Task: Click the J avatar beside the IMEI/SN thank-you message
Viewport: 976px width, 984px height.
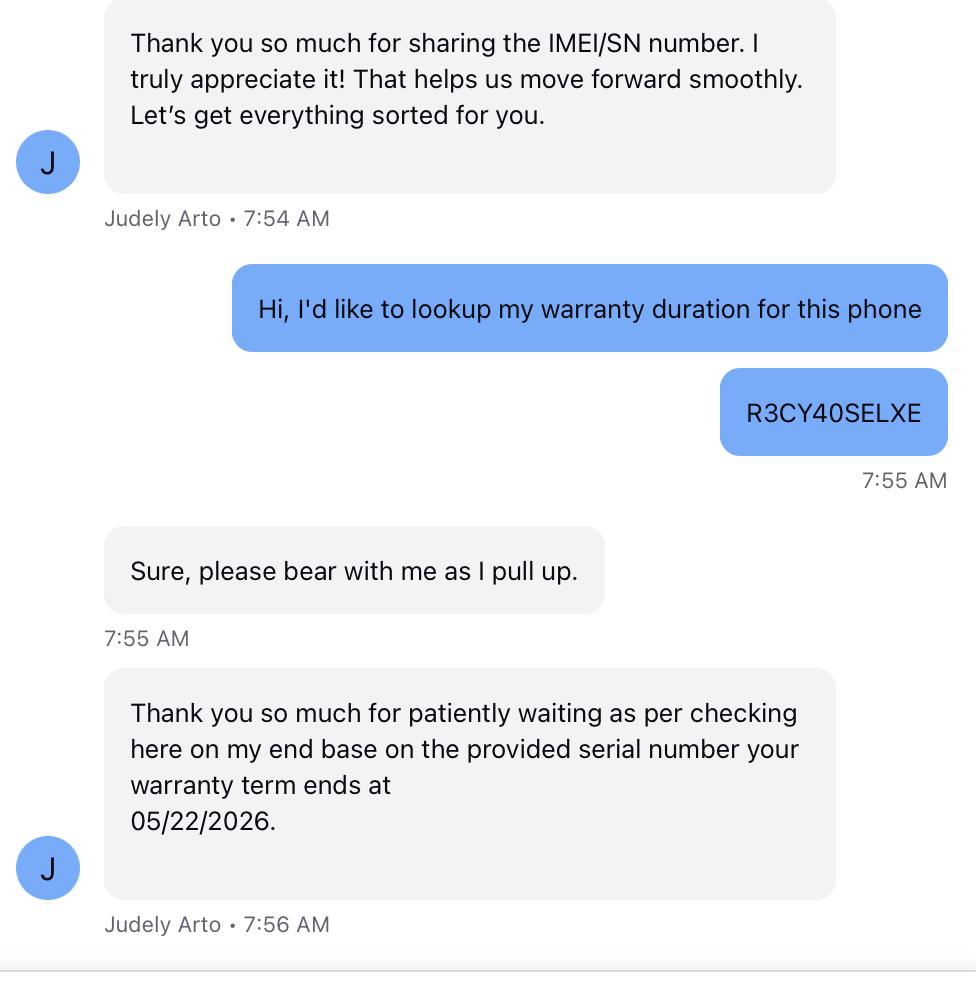Action: [x=48, y=162]
